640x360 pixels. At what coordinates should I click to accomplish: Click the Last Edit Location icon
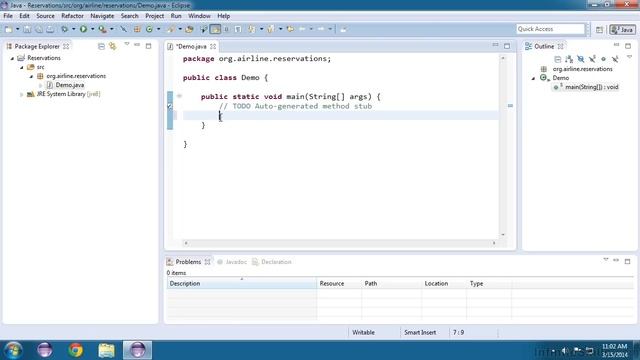click(290, 29)
